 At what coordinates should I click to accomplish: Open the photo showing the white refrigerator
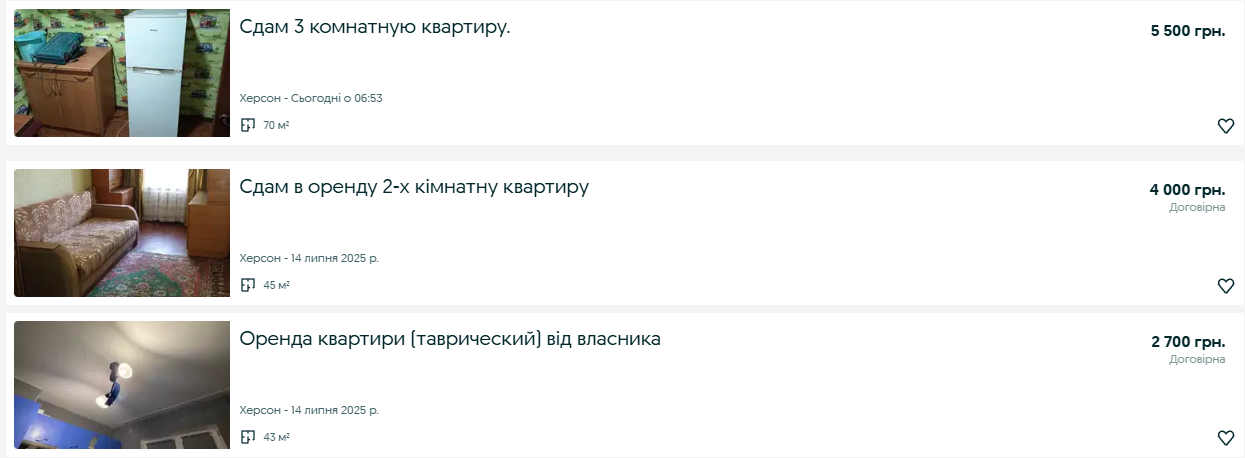coord(122,73)
